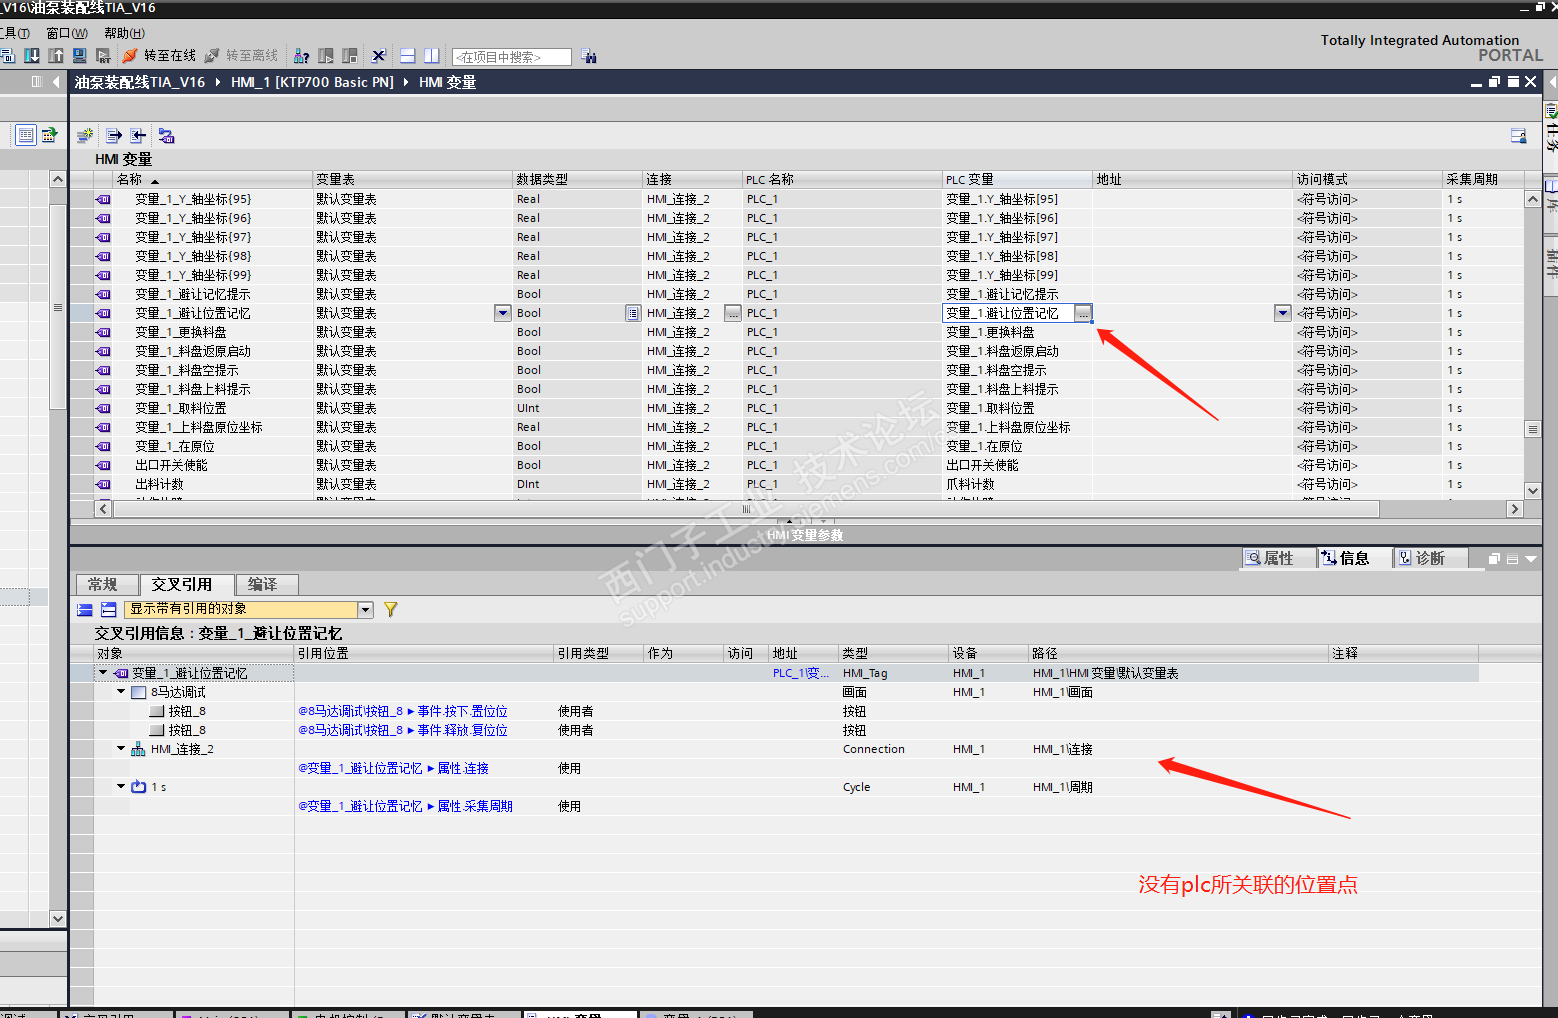Open link @变量_1_避让位置记忆 属性 采集周期
1558x1018 pixels.
tap(406, 806)
